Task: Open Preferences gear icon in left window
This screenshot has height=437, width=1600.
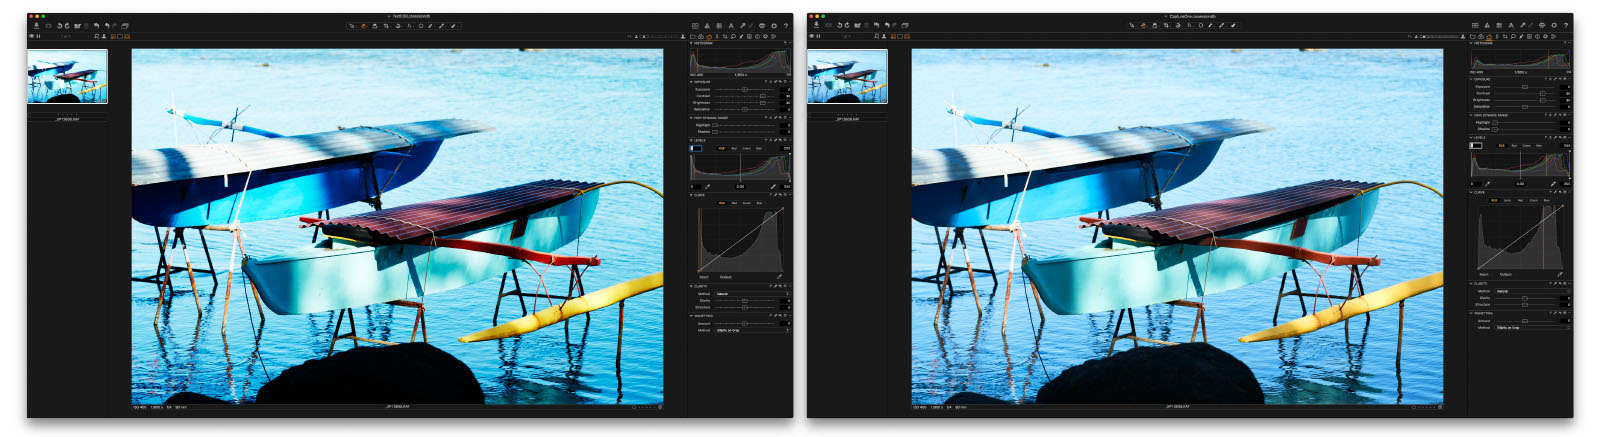Action: [x=774, y=26]
